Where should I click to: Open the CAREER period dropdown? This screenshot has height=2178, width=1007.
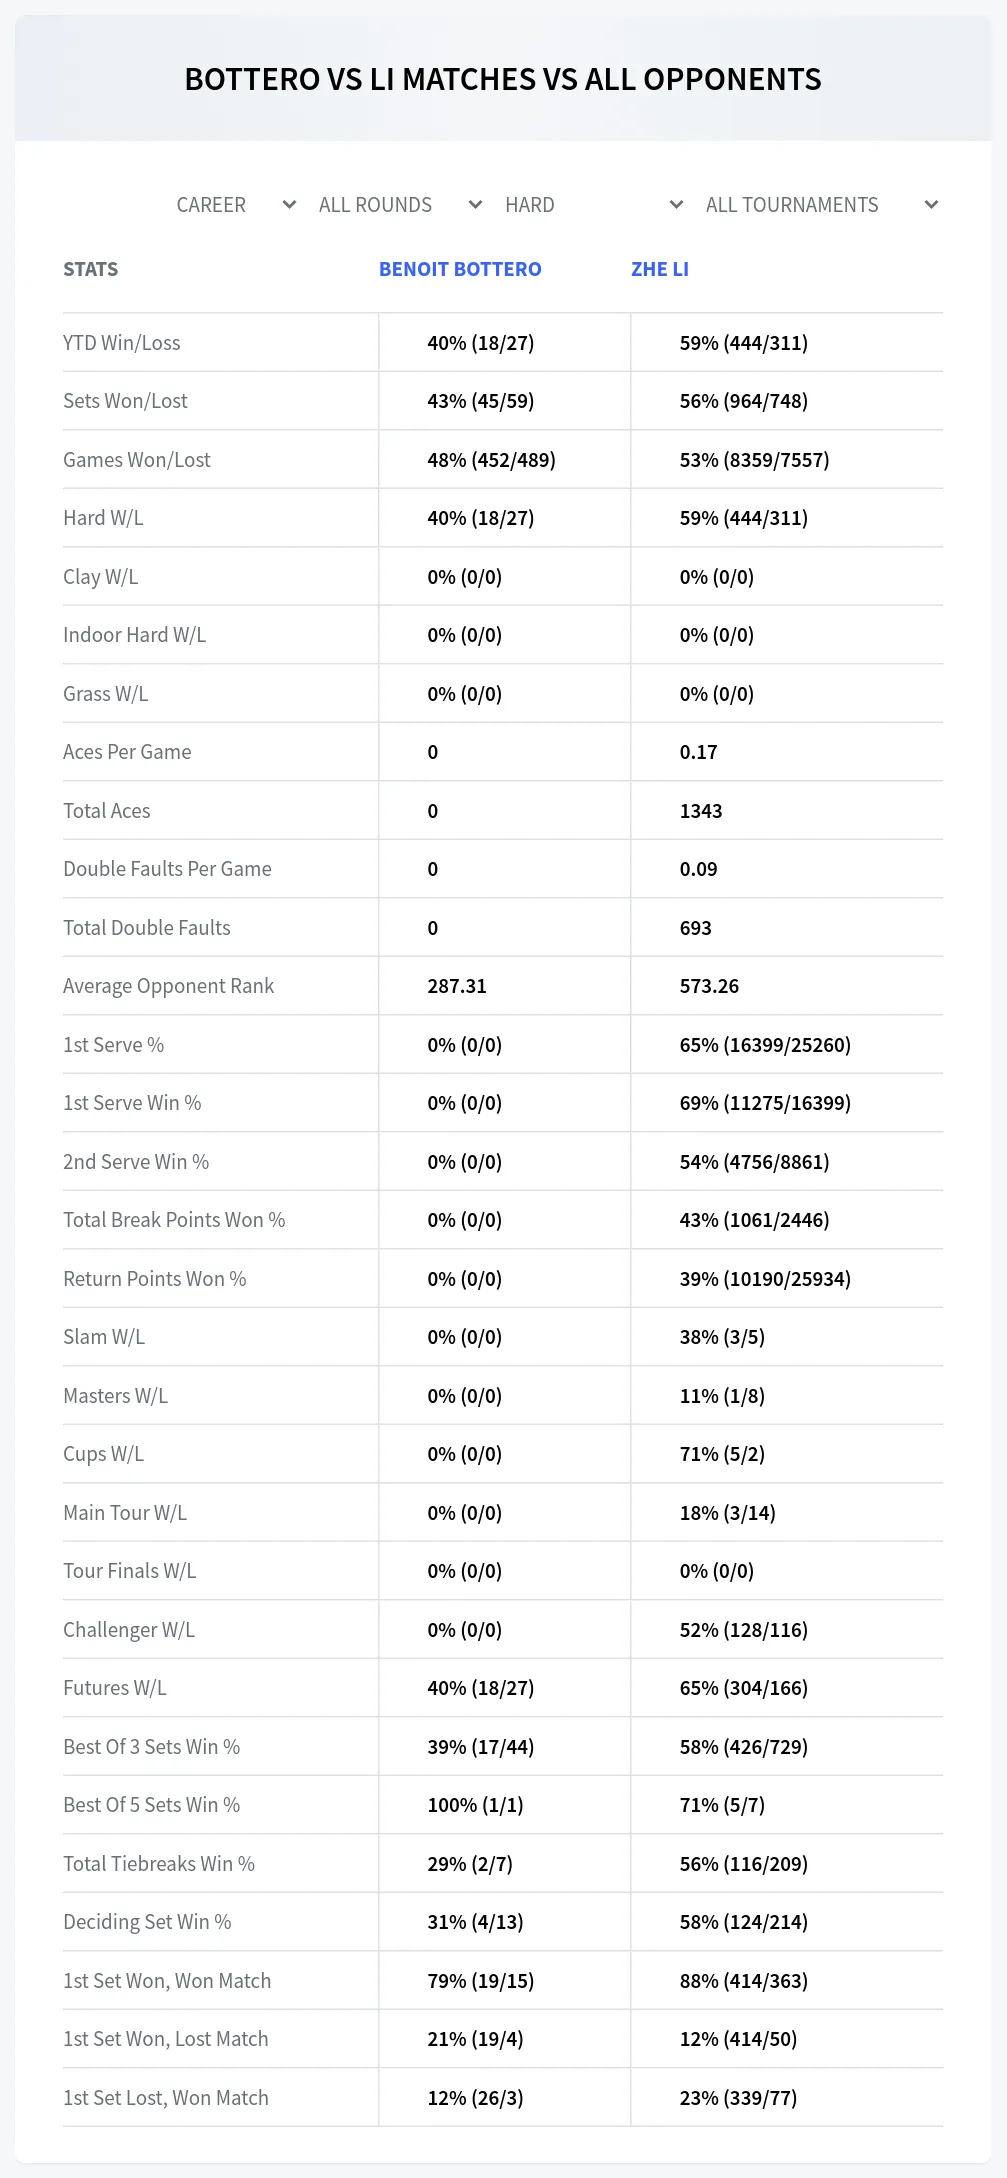236,205
